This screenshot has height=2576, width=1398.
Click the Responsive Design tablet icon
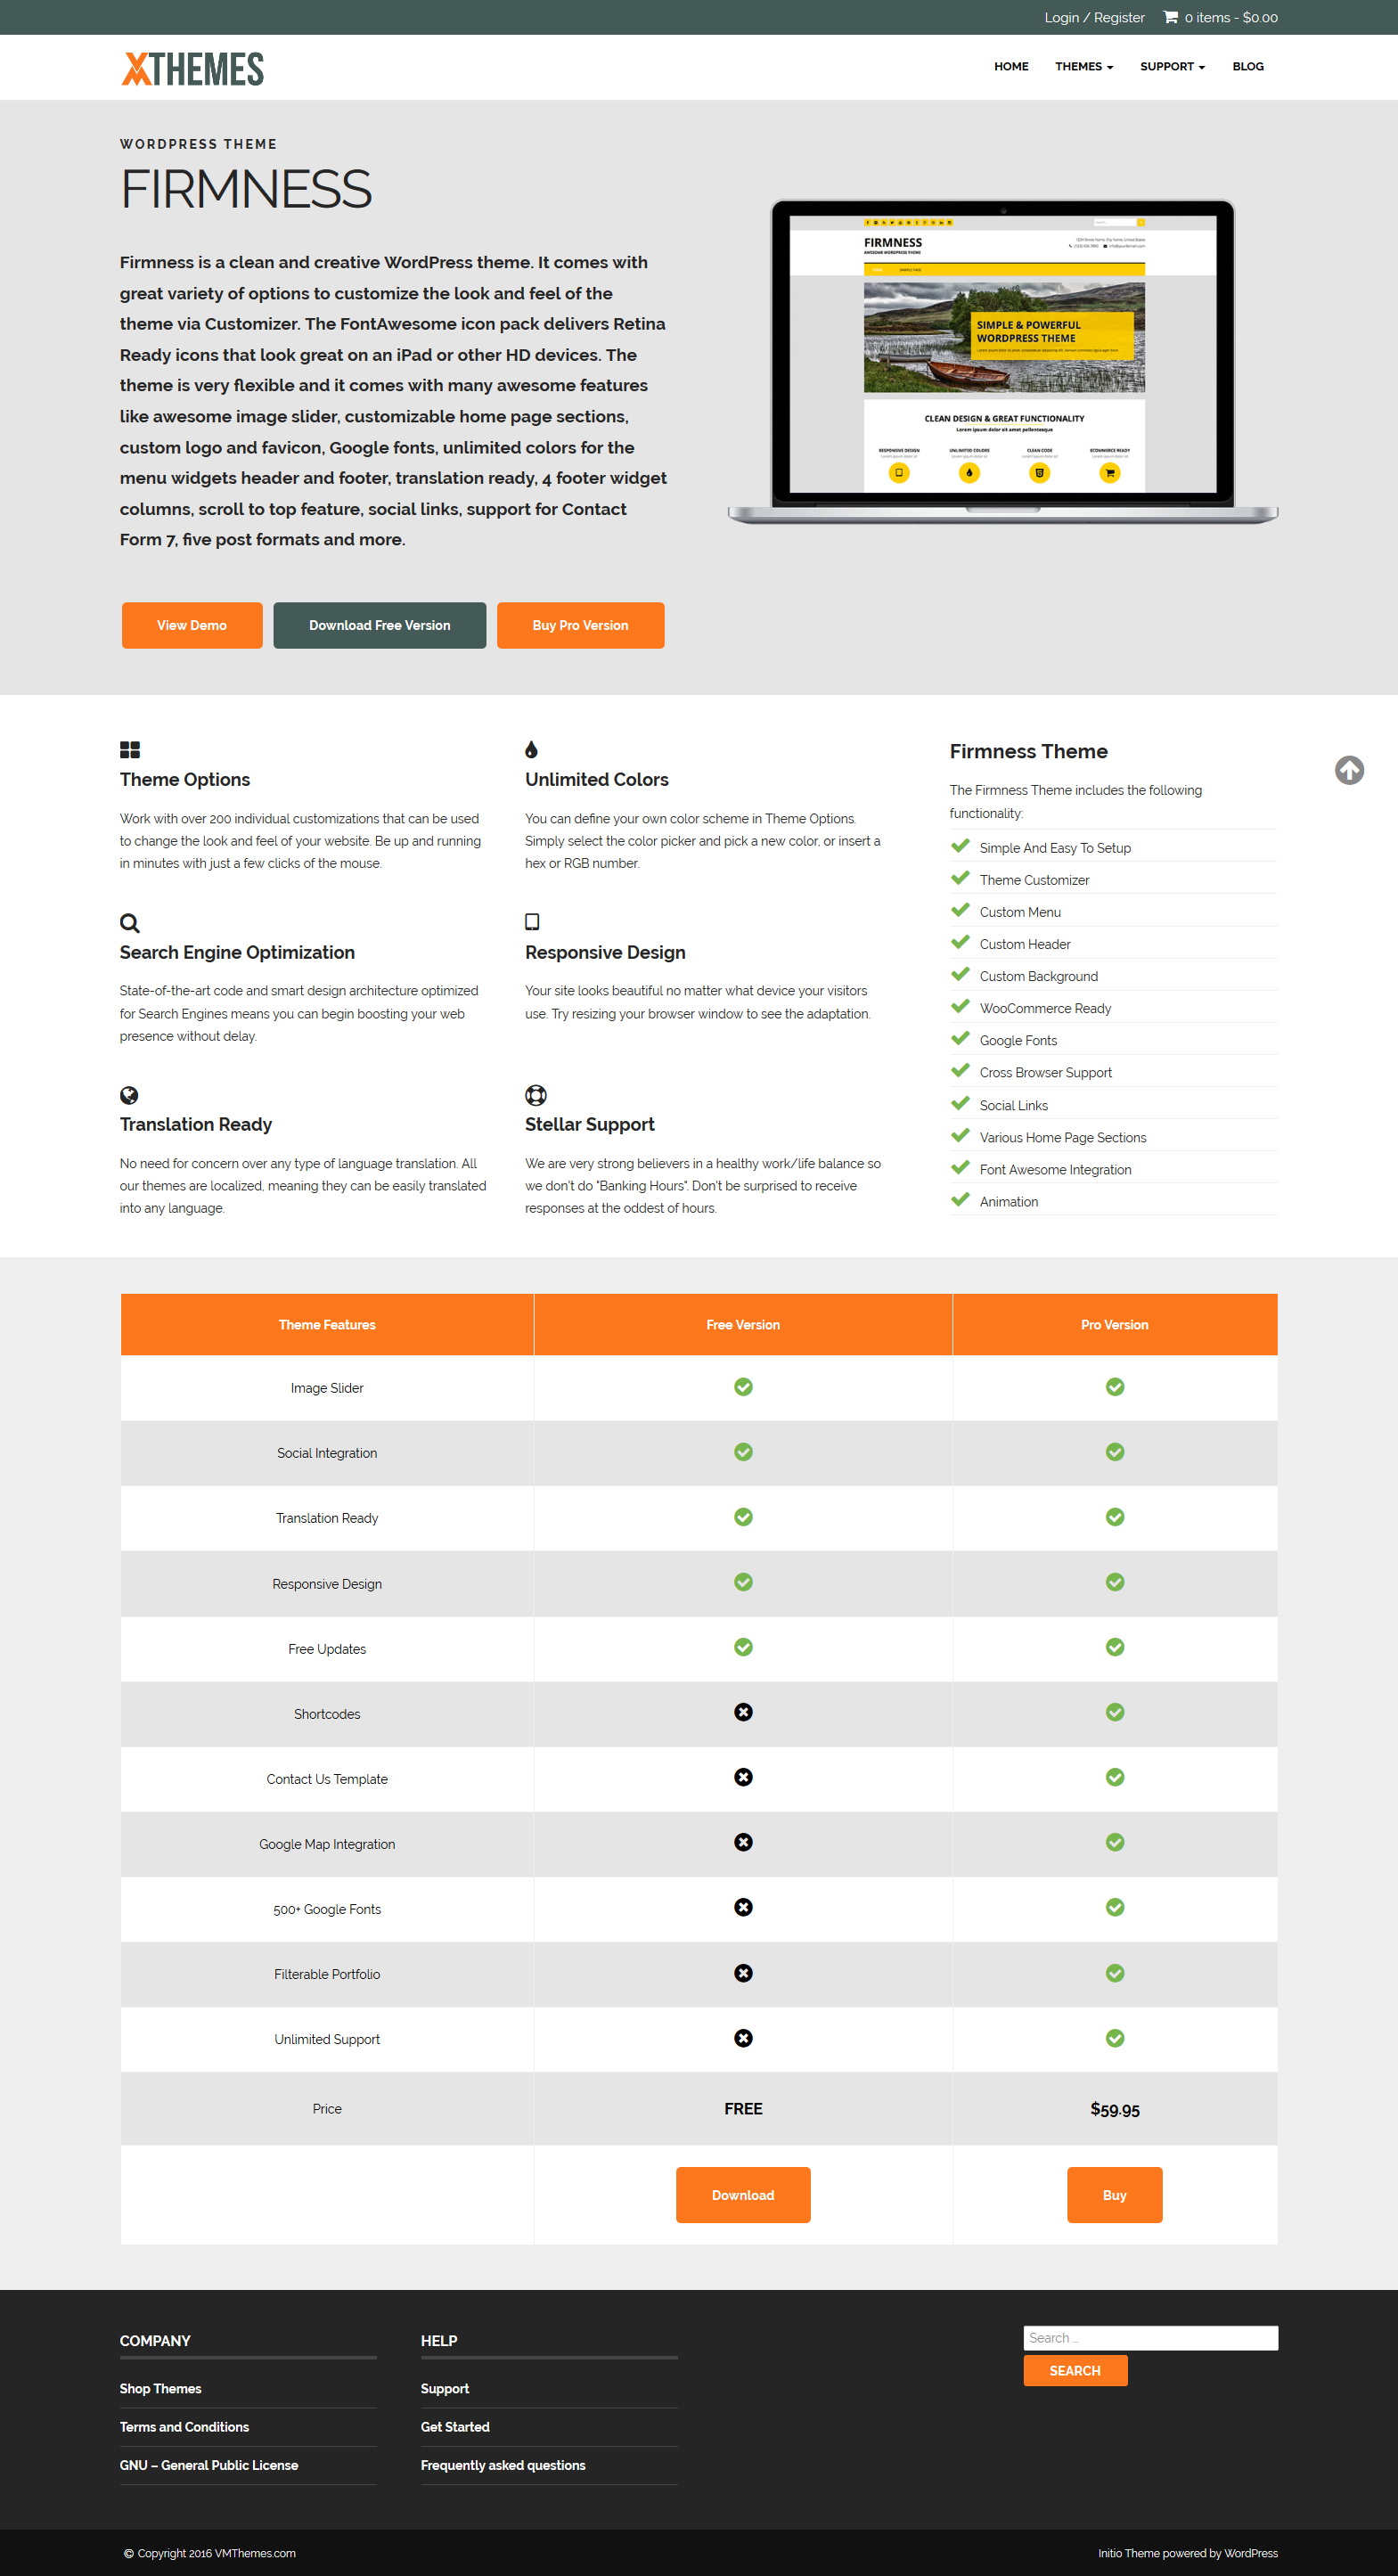pyautogui.click(x=532, y=921)
